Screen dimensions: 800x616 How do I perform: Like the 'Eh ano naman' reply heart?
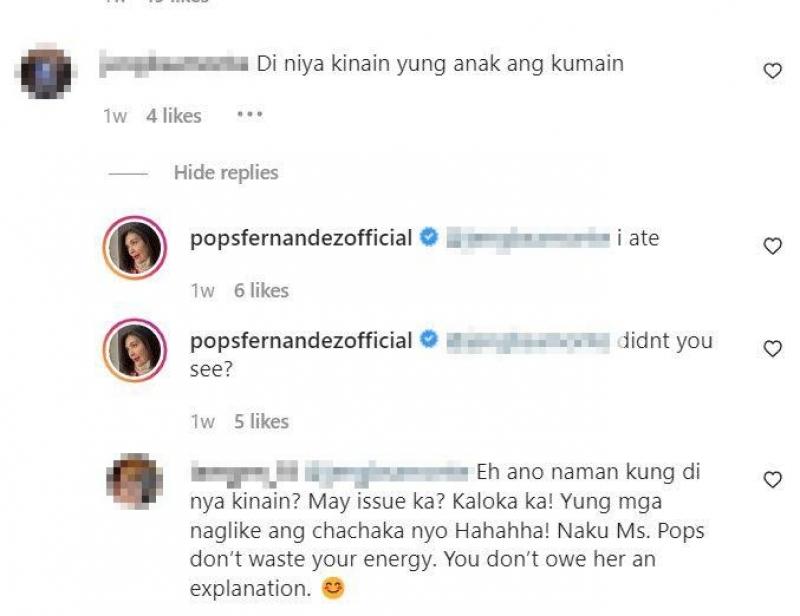tap(772, 480)
